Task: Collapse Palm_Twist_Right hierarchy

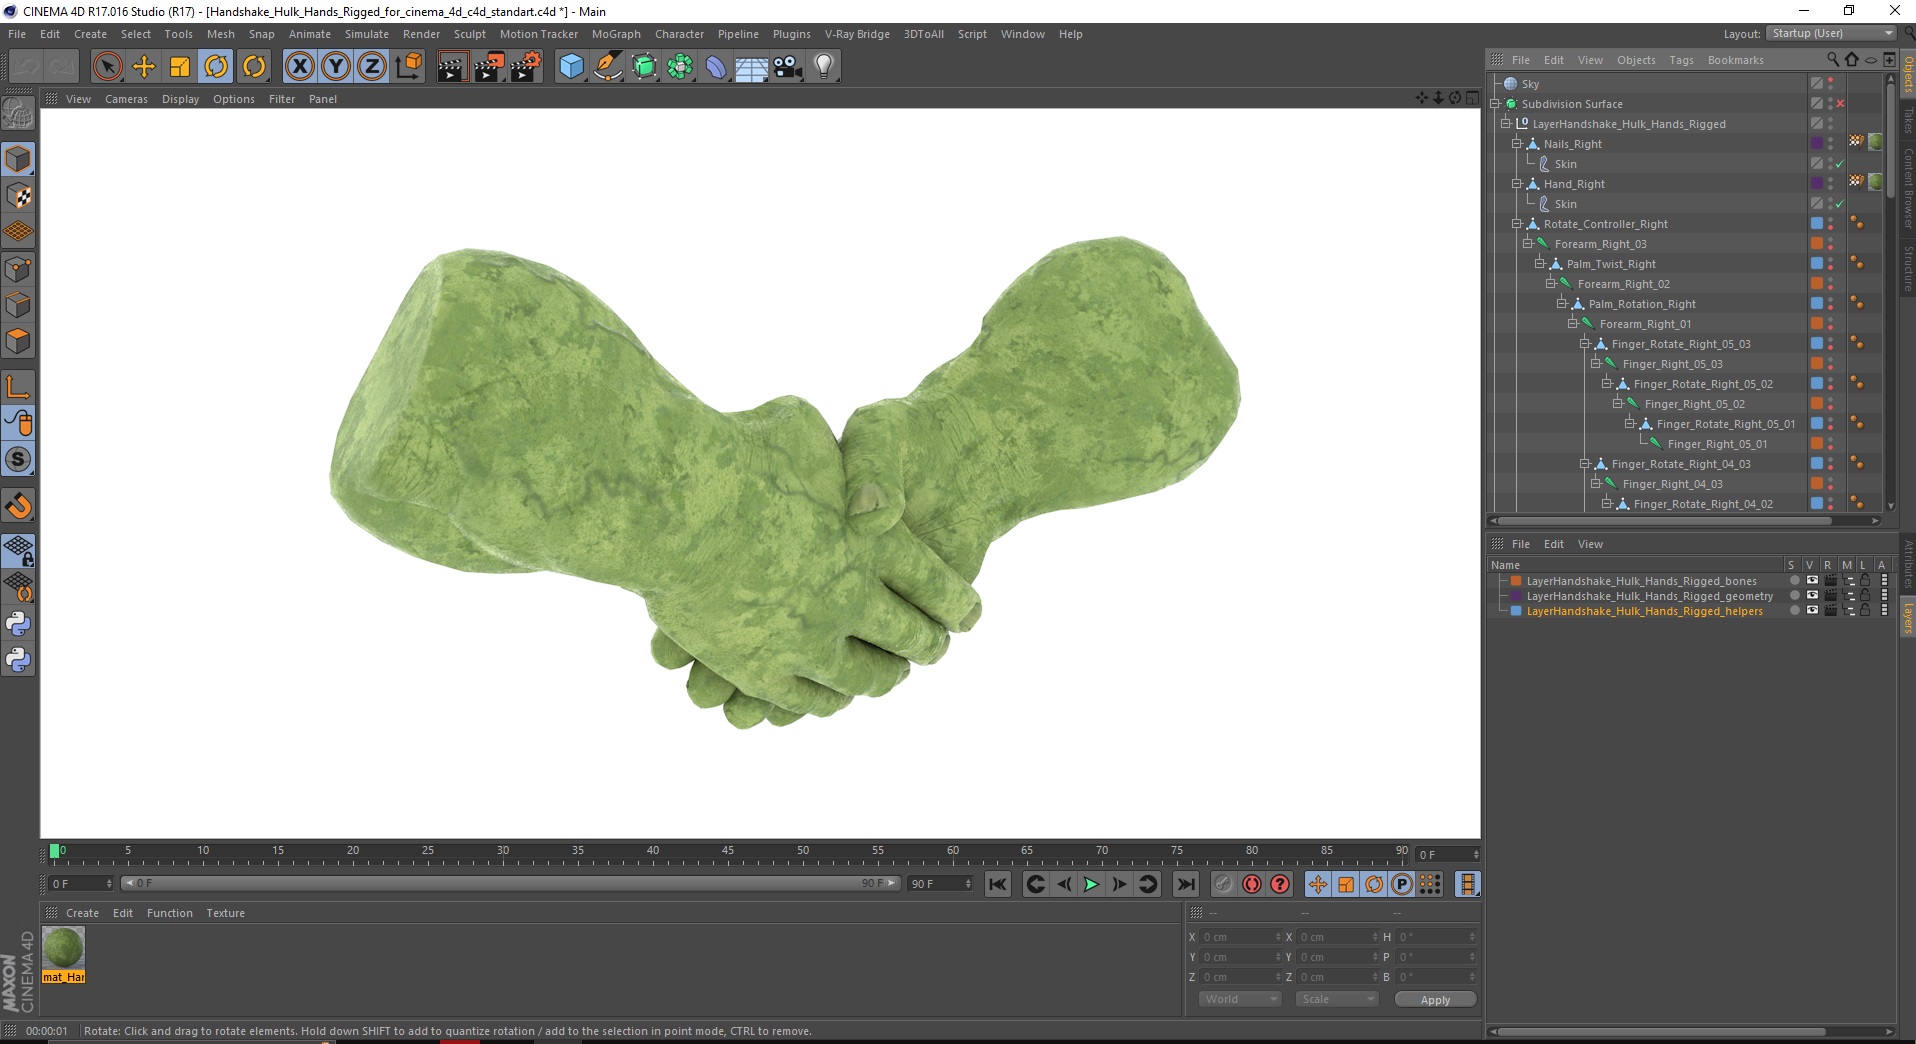Action: 1540,264
